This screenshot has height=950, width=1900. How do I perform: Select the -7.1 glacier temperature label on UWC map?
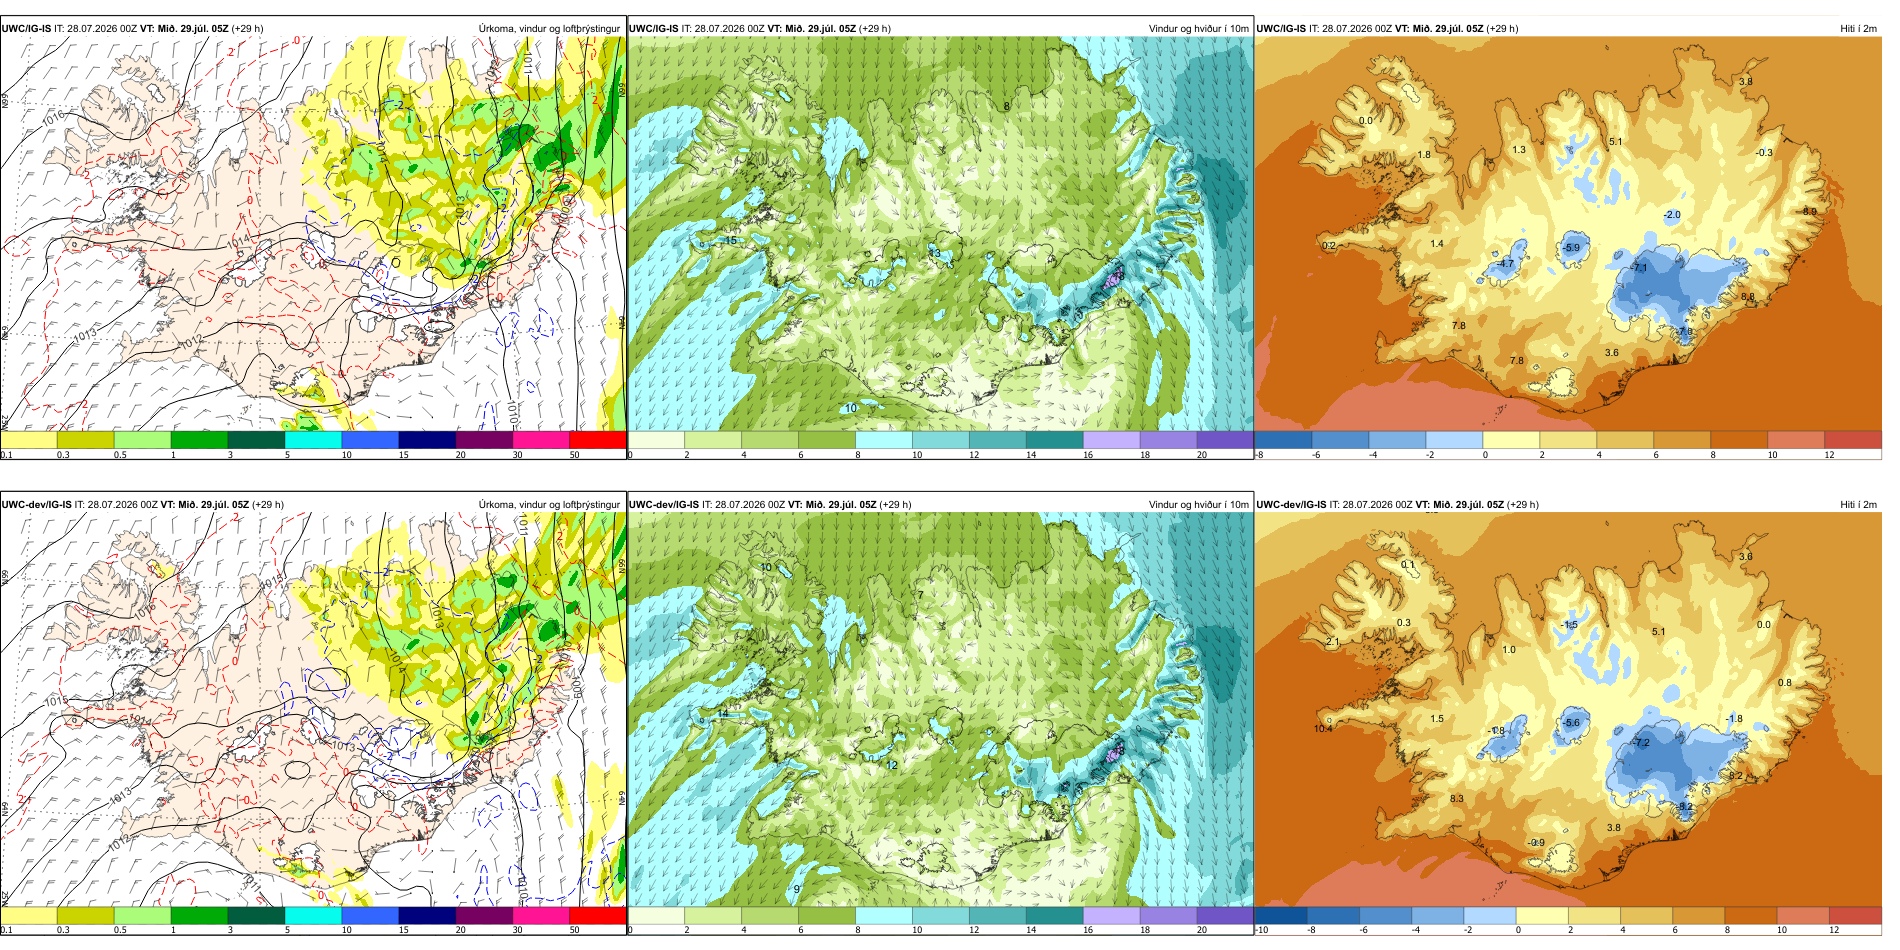tap(1639, 268)
